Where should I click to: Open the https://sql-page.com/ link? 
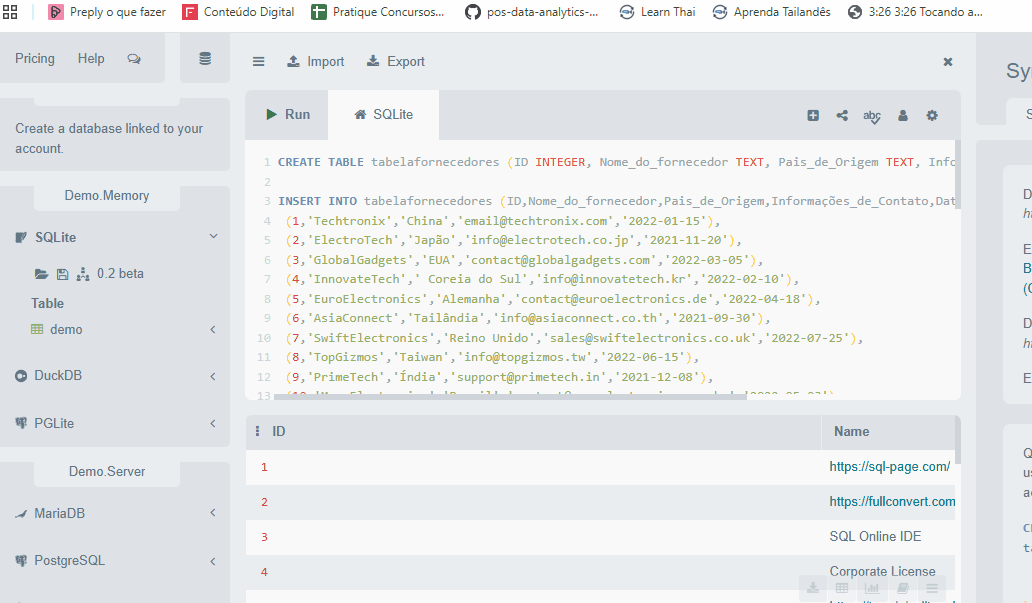[x=889, y=467]
